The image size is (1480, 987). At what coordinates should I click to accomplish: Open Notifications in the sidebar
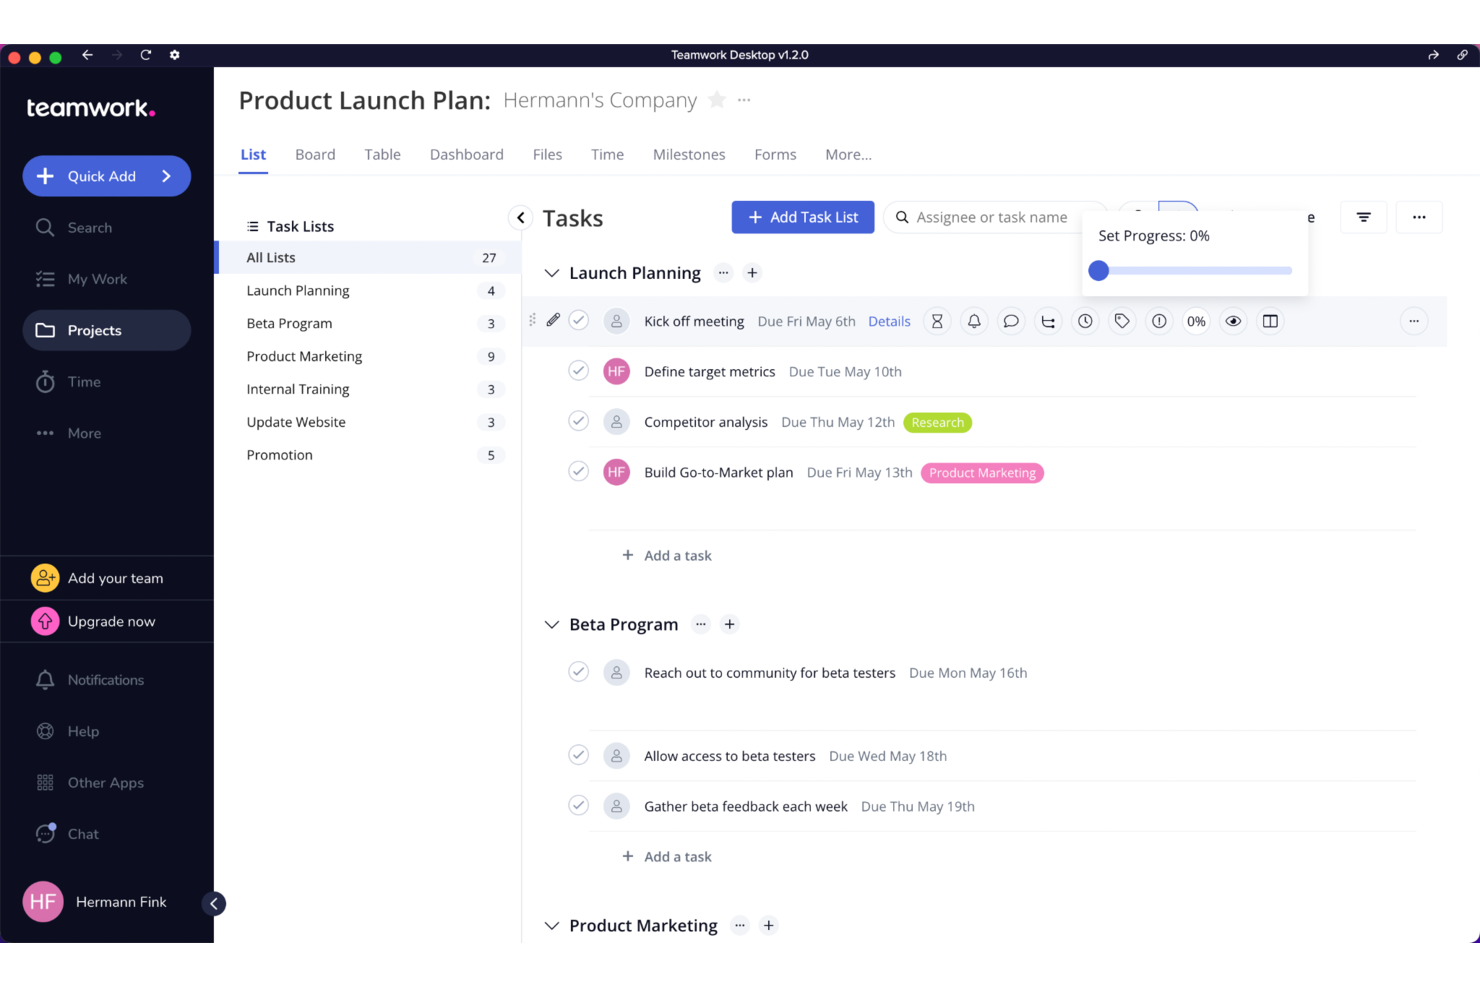coord(107,680)
